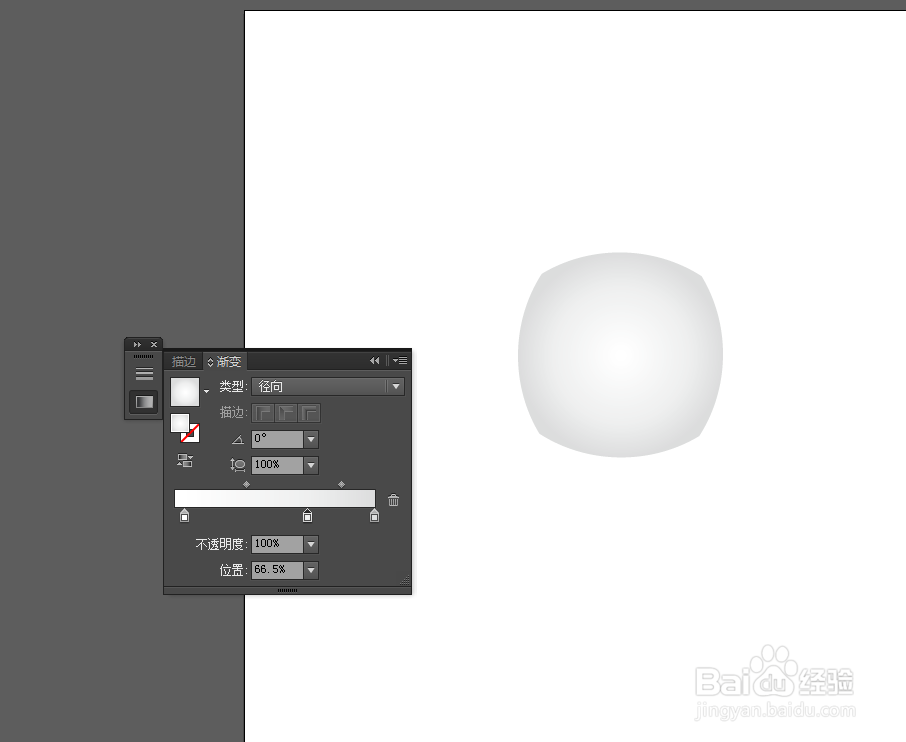Viewport: 906px width, 742px height.
Task: Click the aspect ratio icon beside 100%
Action: tap(237, 465)
